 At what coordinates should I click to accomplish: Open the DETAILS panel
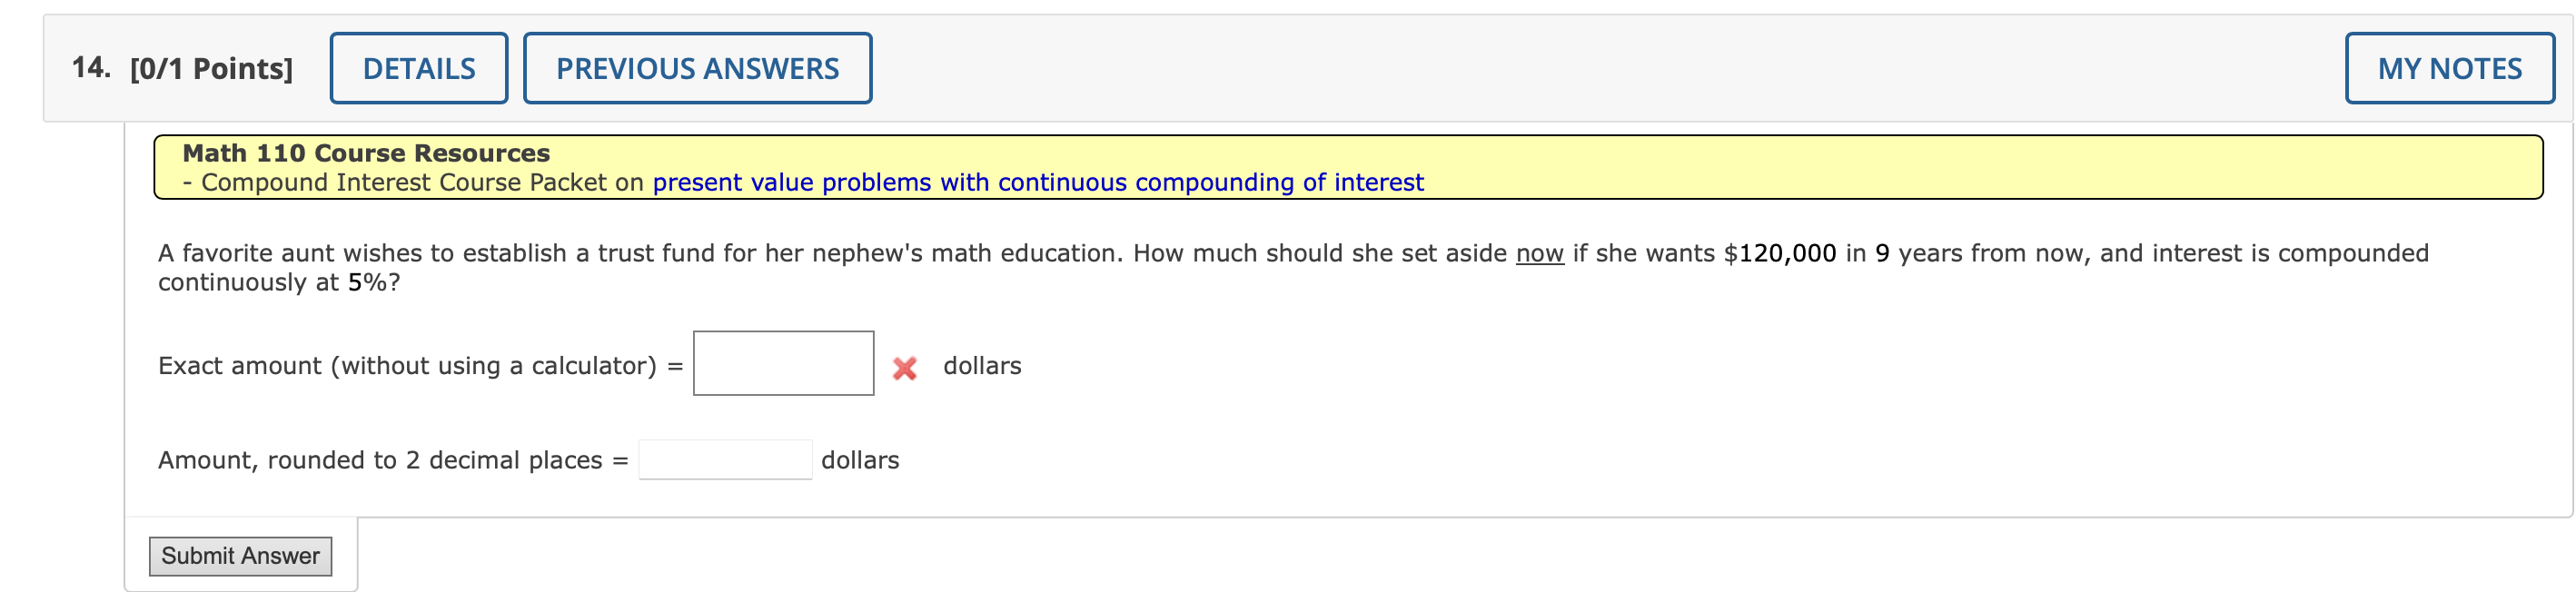coord(418,67)
